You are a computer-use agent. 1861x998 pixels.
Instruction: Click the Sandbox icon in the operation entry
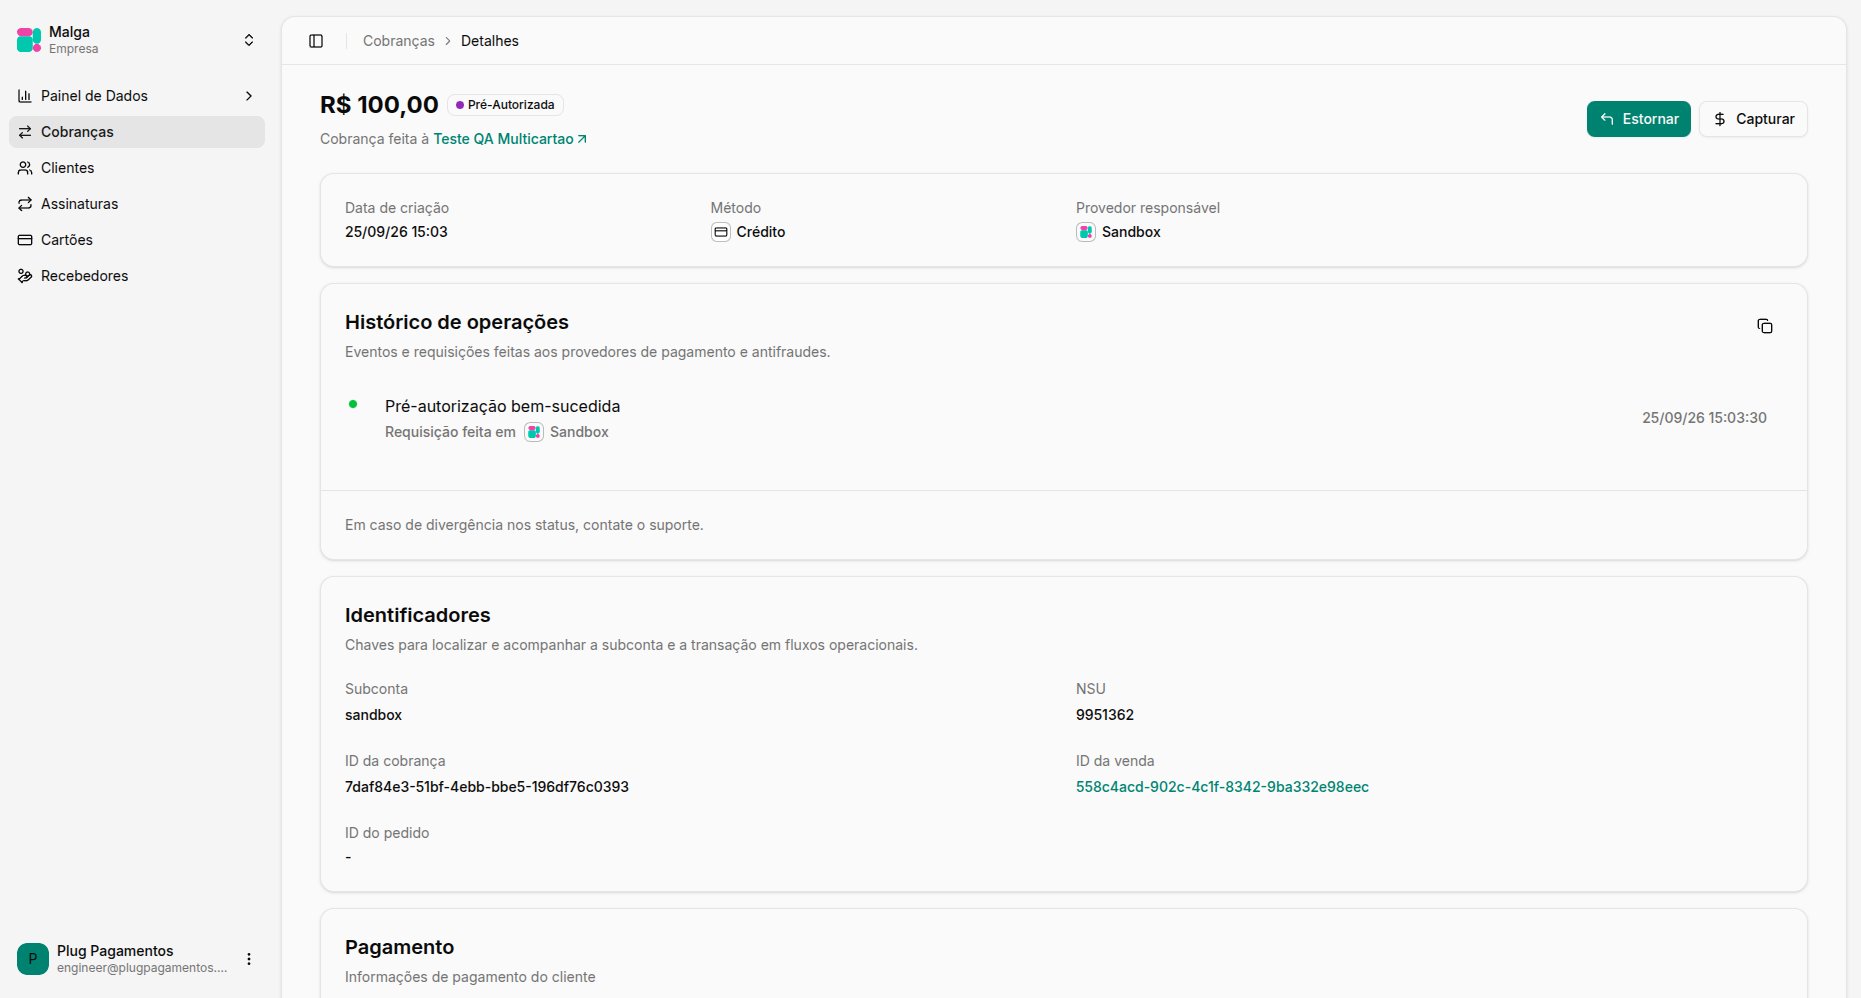pos(534,432)
